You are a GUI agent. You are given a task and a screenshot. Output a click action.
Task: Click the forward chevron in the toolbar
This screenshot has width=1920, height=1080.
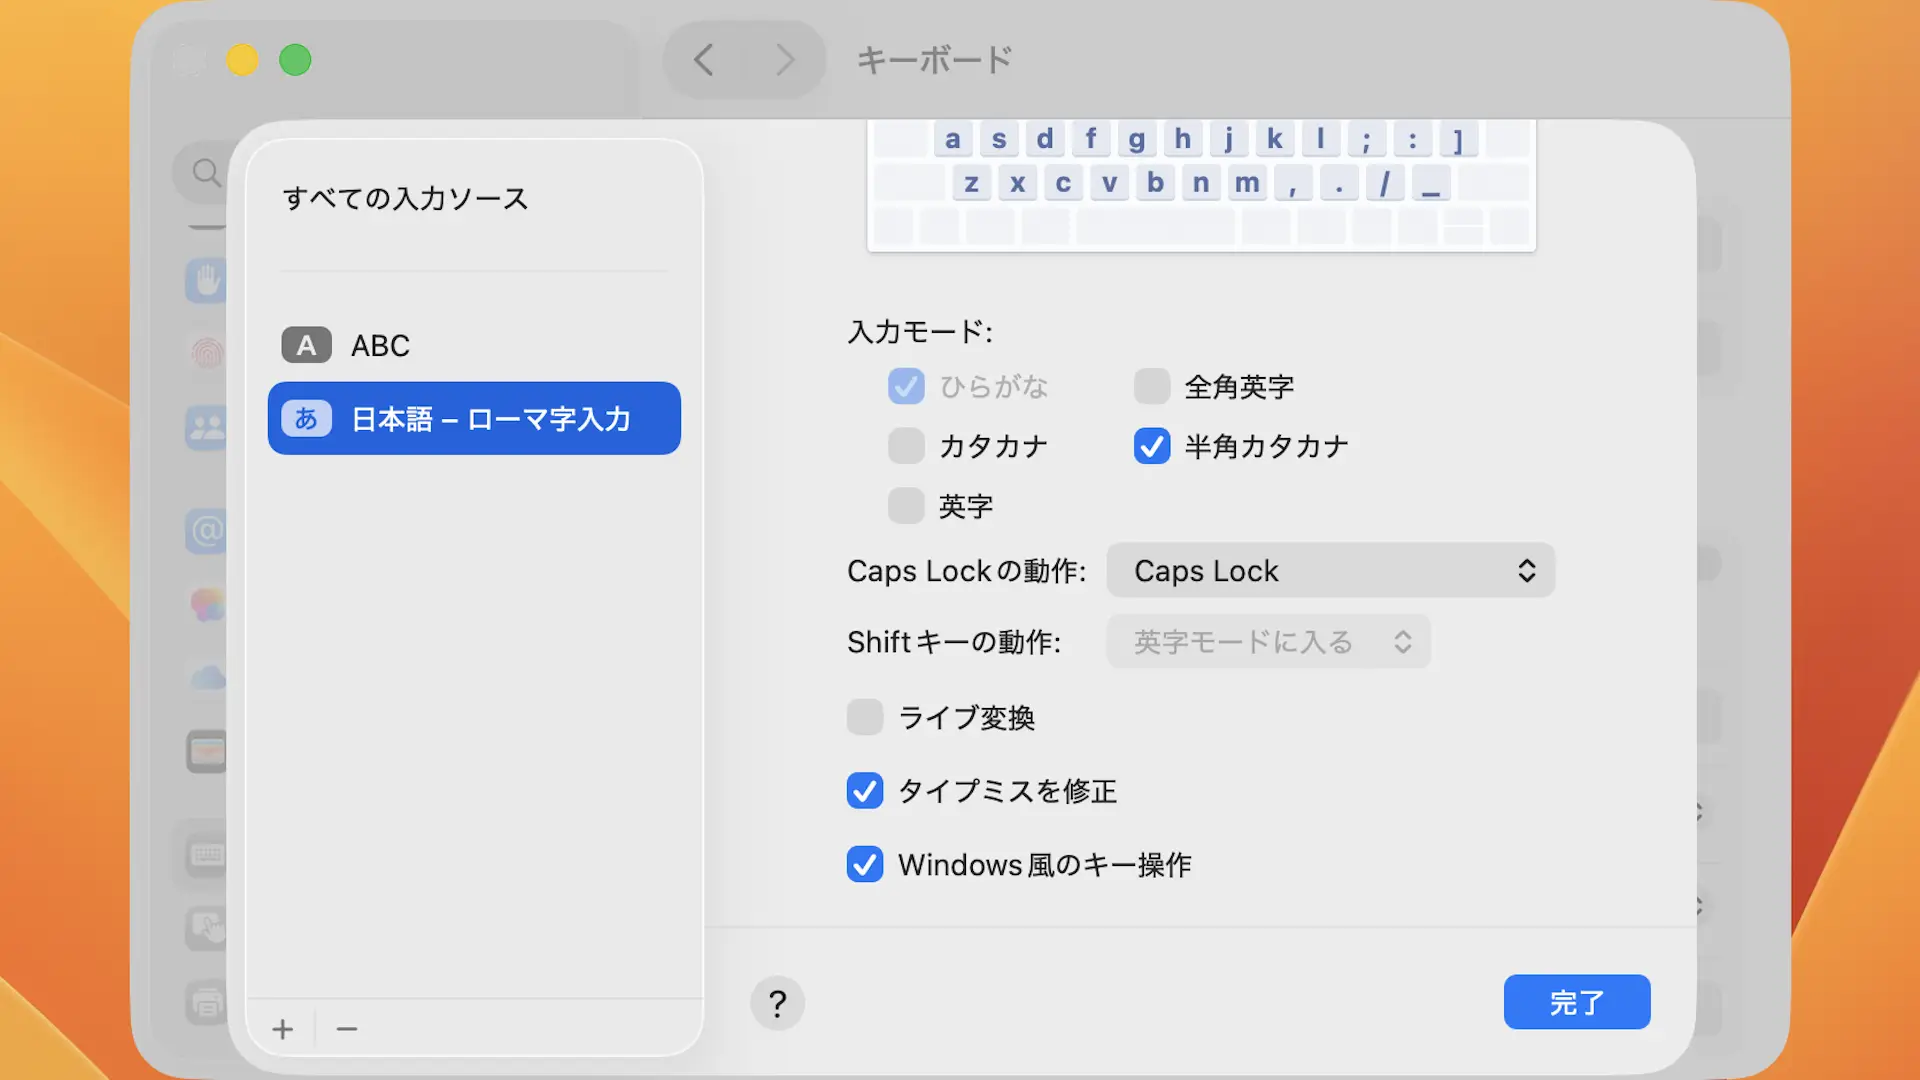click(x=785, y=60)
